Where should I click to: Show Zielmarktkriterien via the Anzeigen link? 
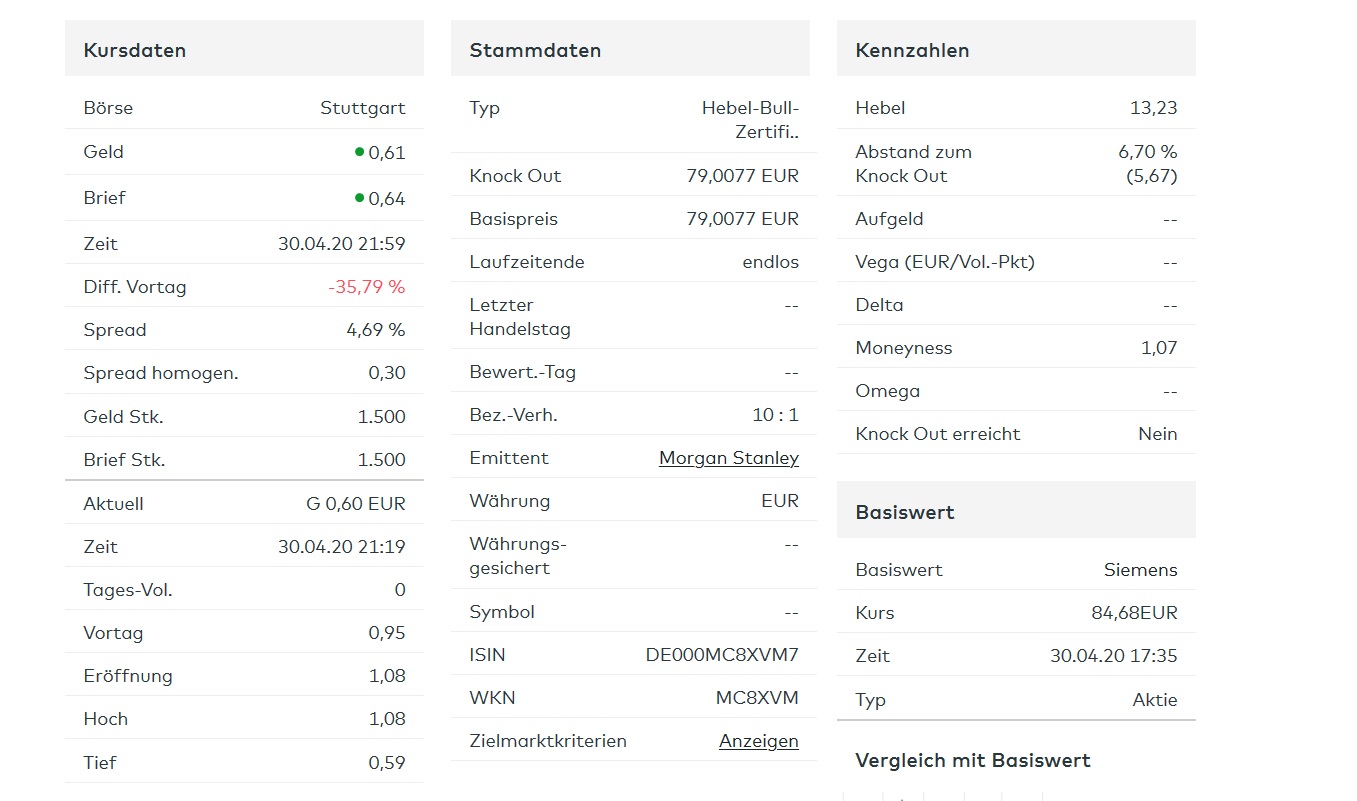pyautogui.click(x=758, y=741)
